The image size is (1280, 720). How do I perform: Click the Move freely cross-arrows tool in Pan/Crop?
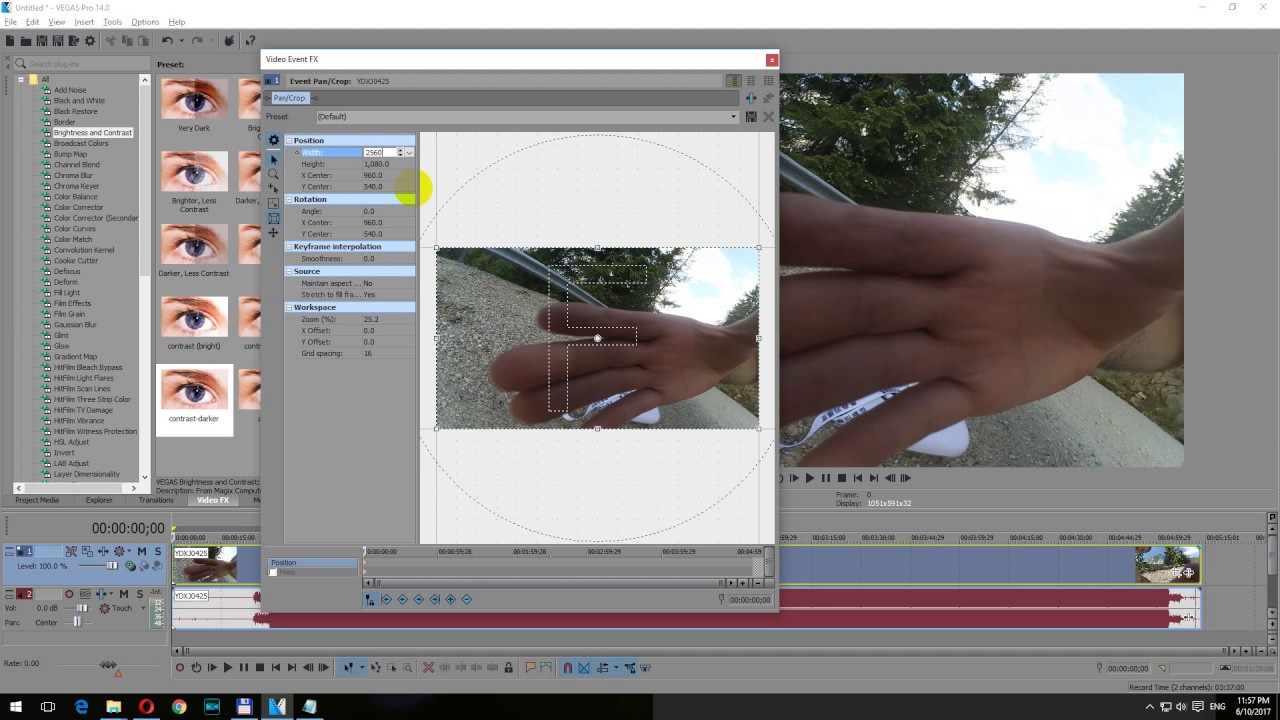[x=273, y=233]
